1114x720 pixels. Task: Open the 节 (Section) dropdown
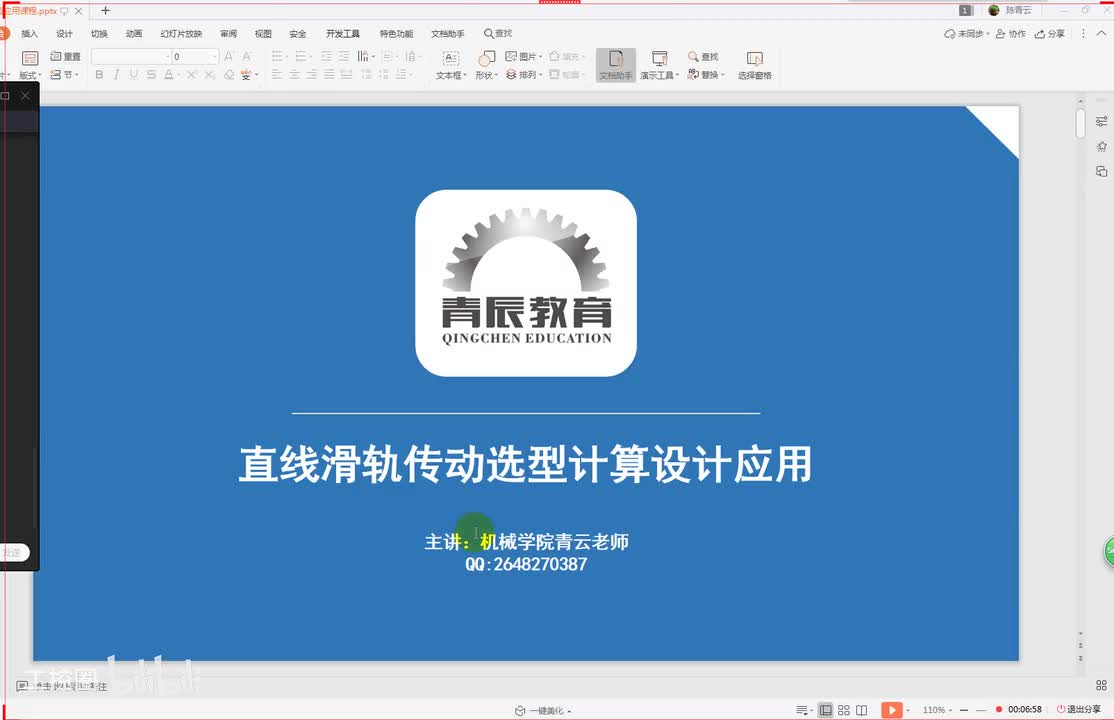click(65, 74)
